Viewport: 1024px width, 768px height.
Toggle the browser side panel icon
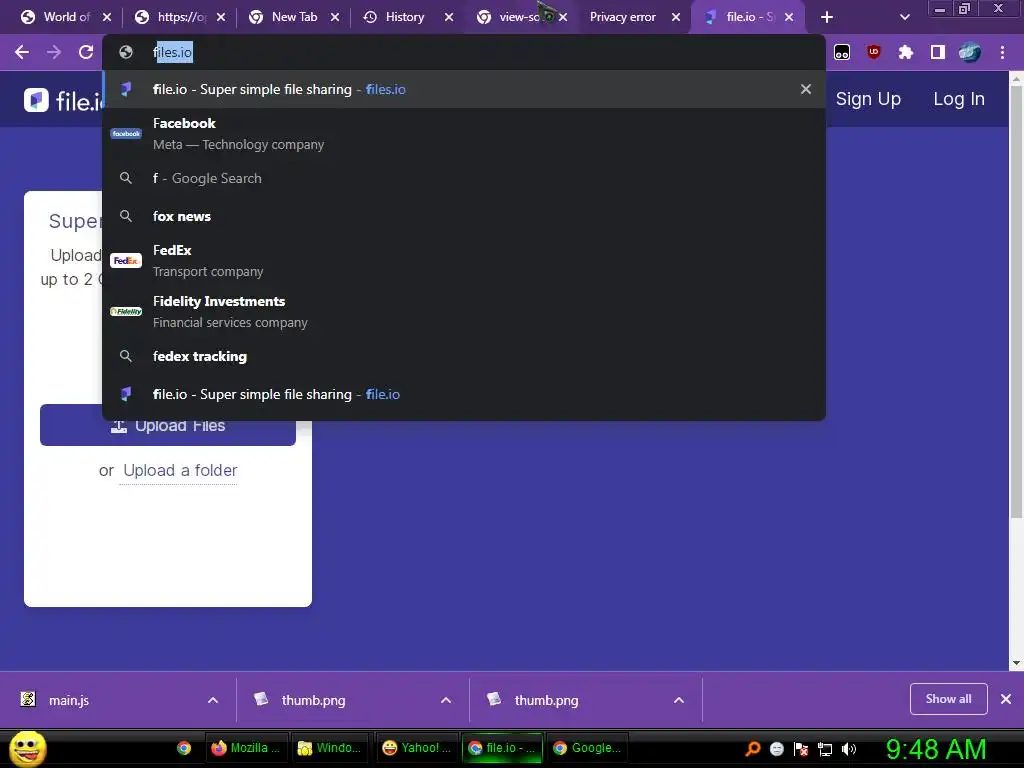coord(937,52)
